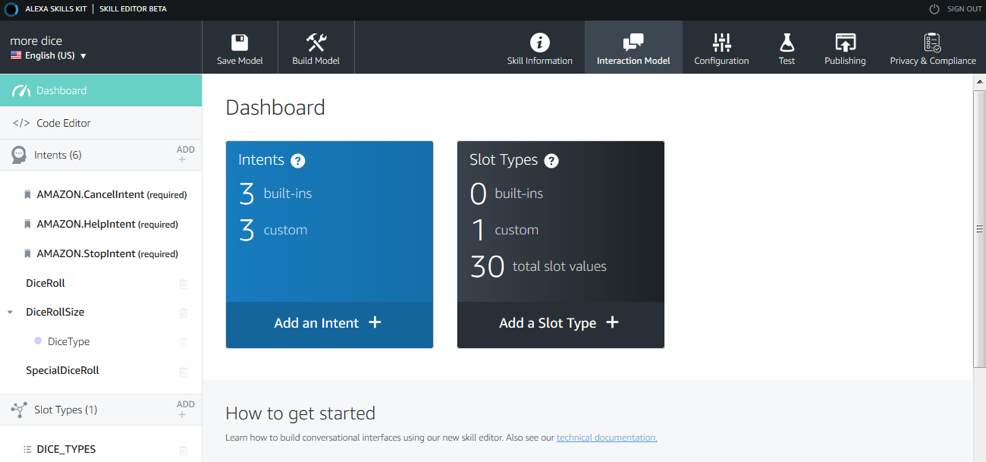Screen dimensions: 986x462
Task: Click bookmark icon beside AMAZON.StopIntent
Action: pos(27,254)
